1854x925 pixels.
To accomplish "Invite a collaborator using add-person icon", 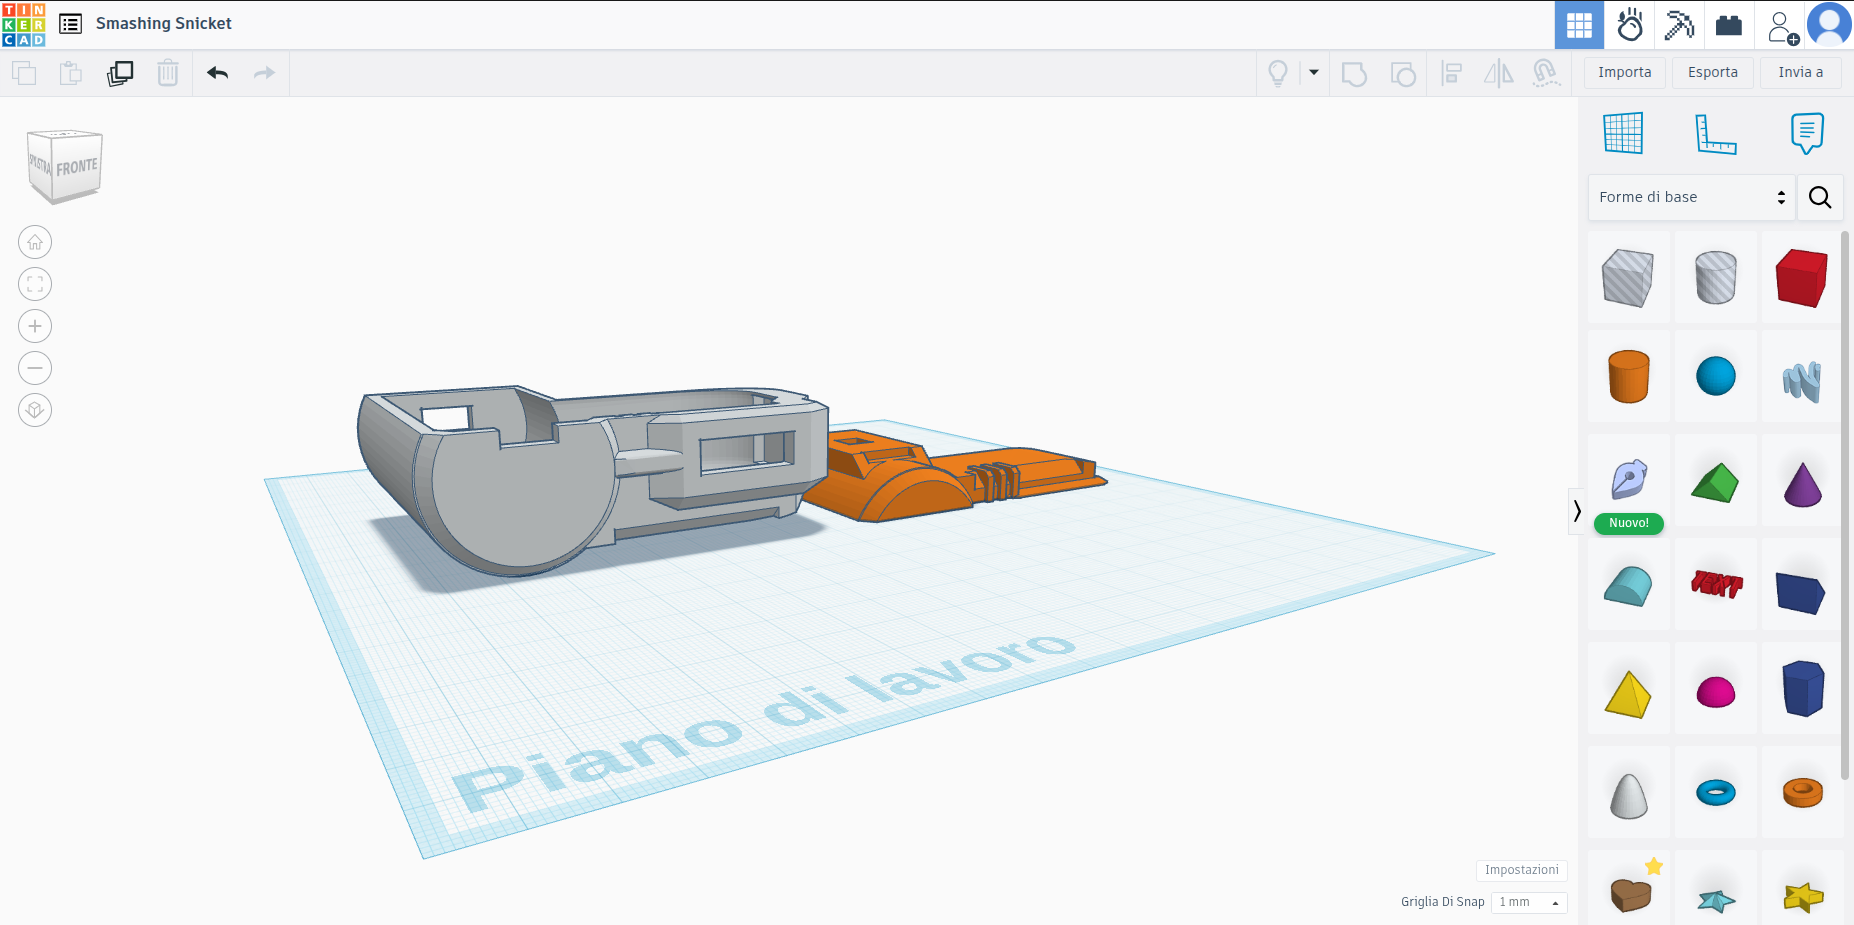I will 1783,27.
